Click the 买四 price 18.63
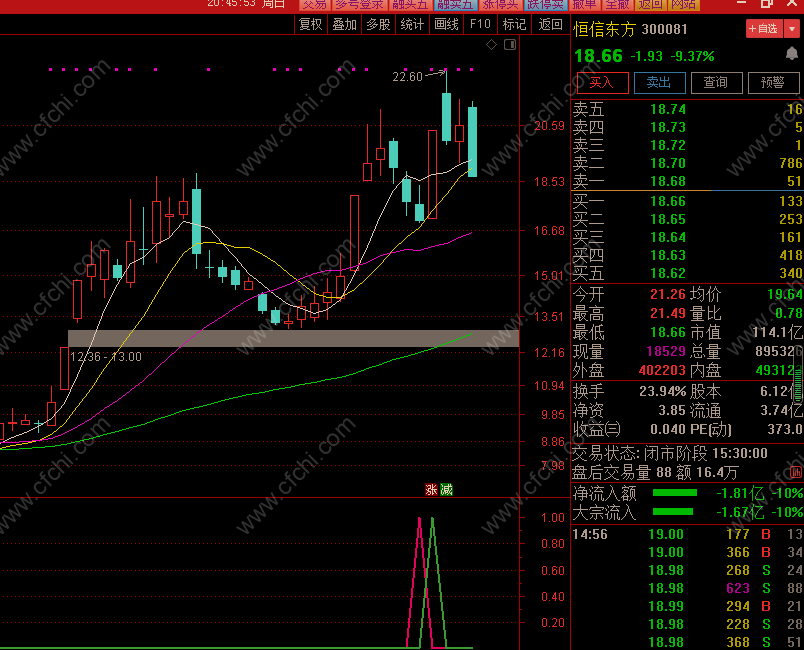This screenshot has height=650, width=804. [x=668, y=255]
